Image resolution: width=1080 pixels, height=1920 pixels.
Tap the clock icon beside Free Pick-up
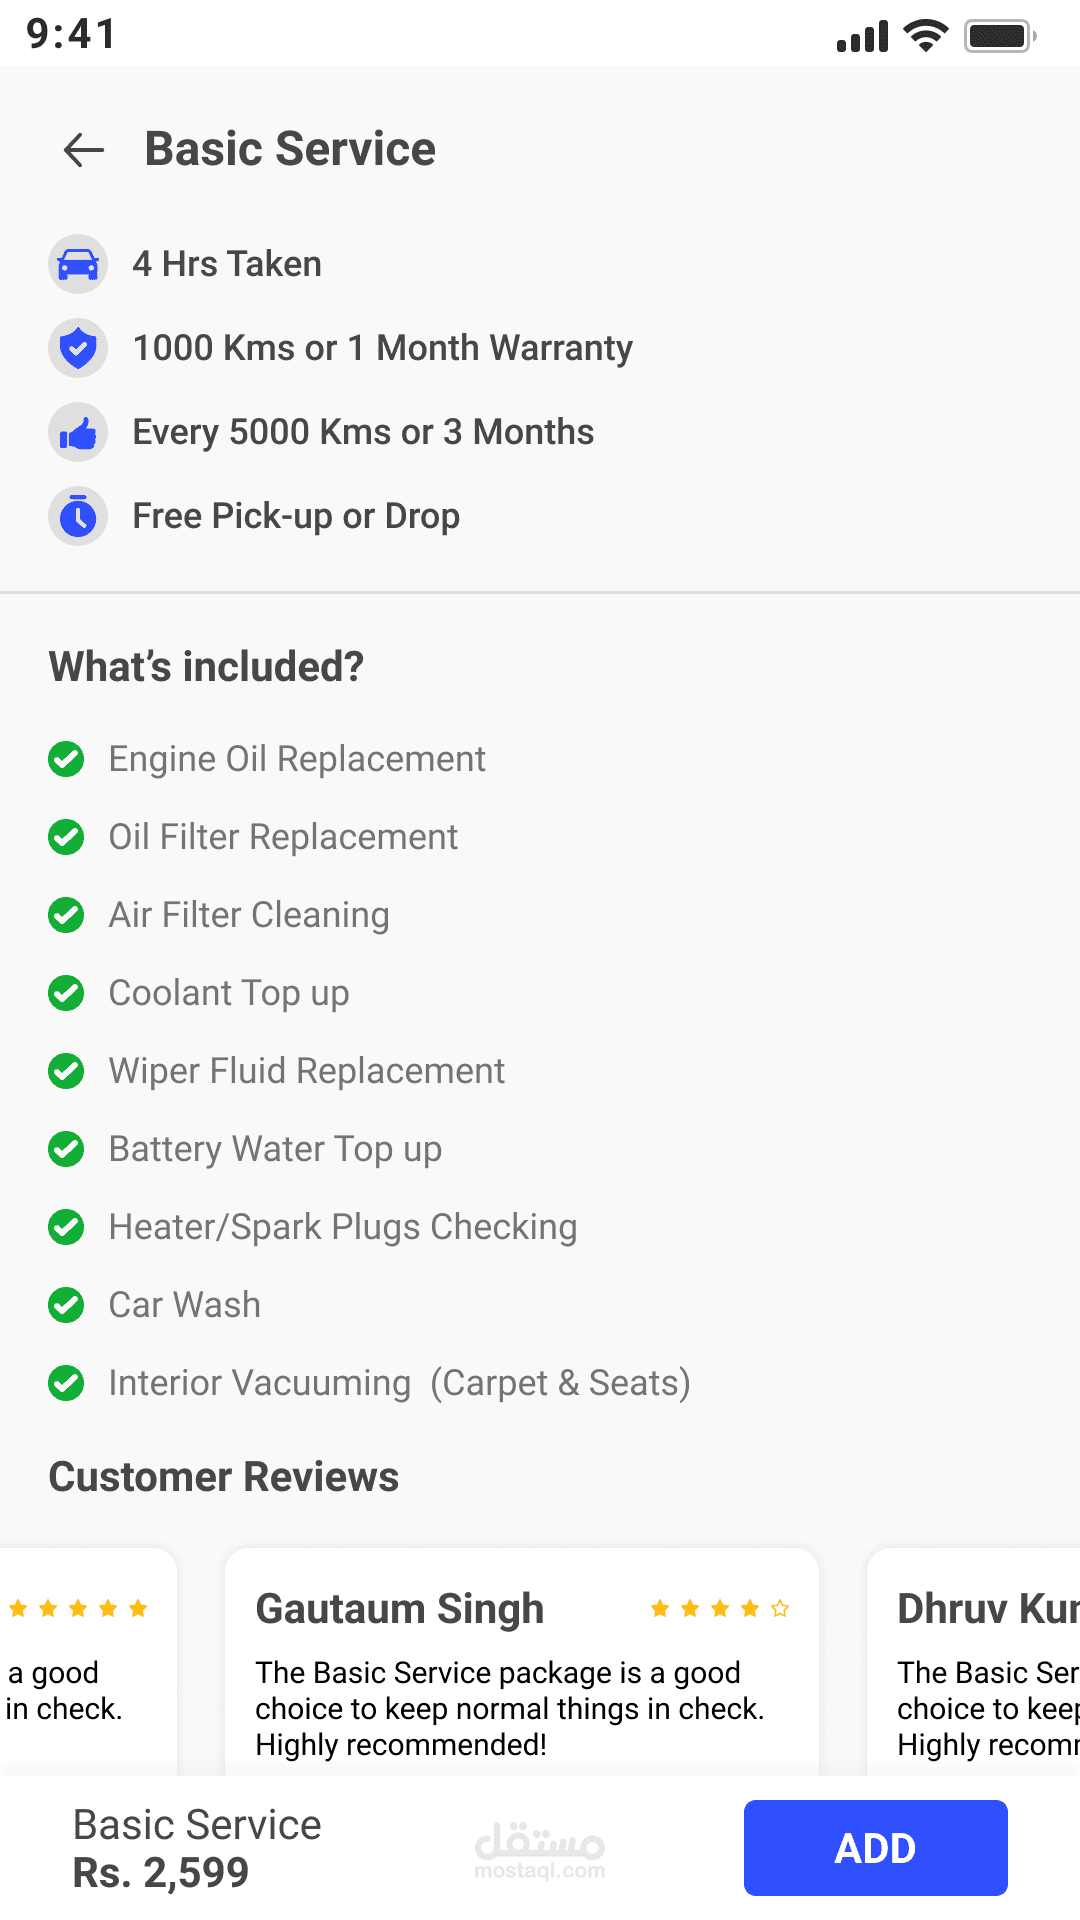[78, 516]
